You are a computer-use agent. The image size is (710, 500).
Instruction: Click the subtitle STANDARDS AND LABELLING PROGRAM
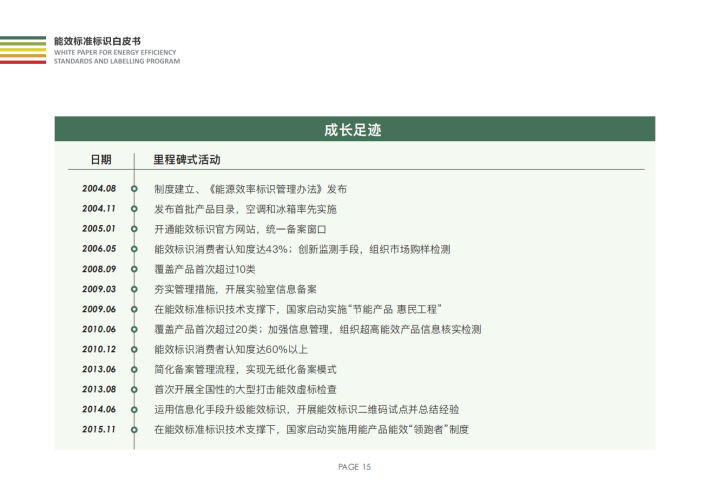tap(117, 61)
